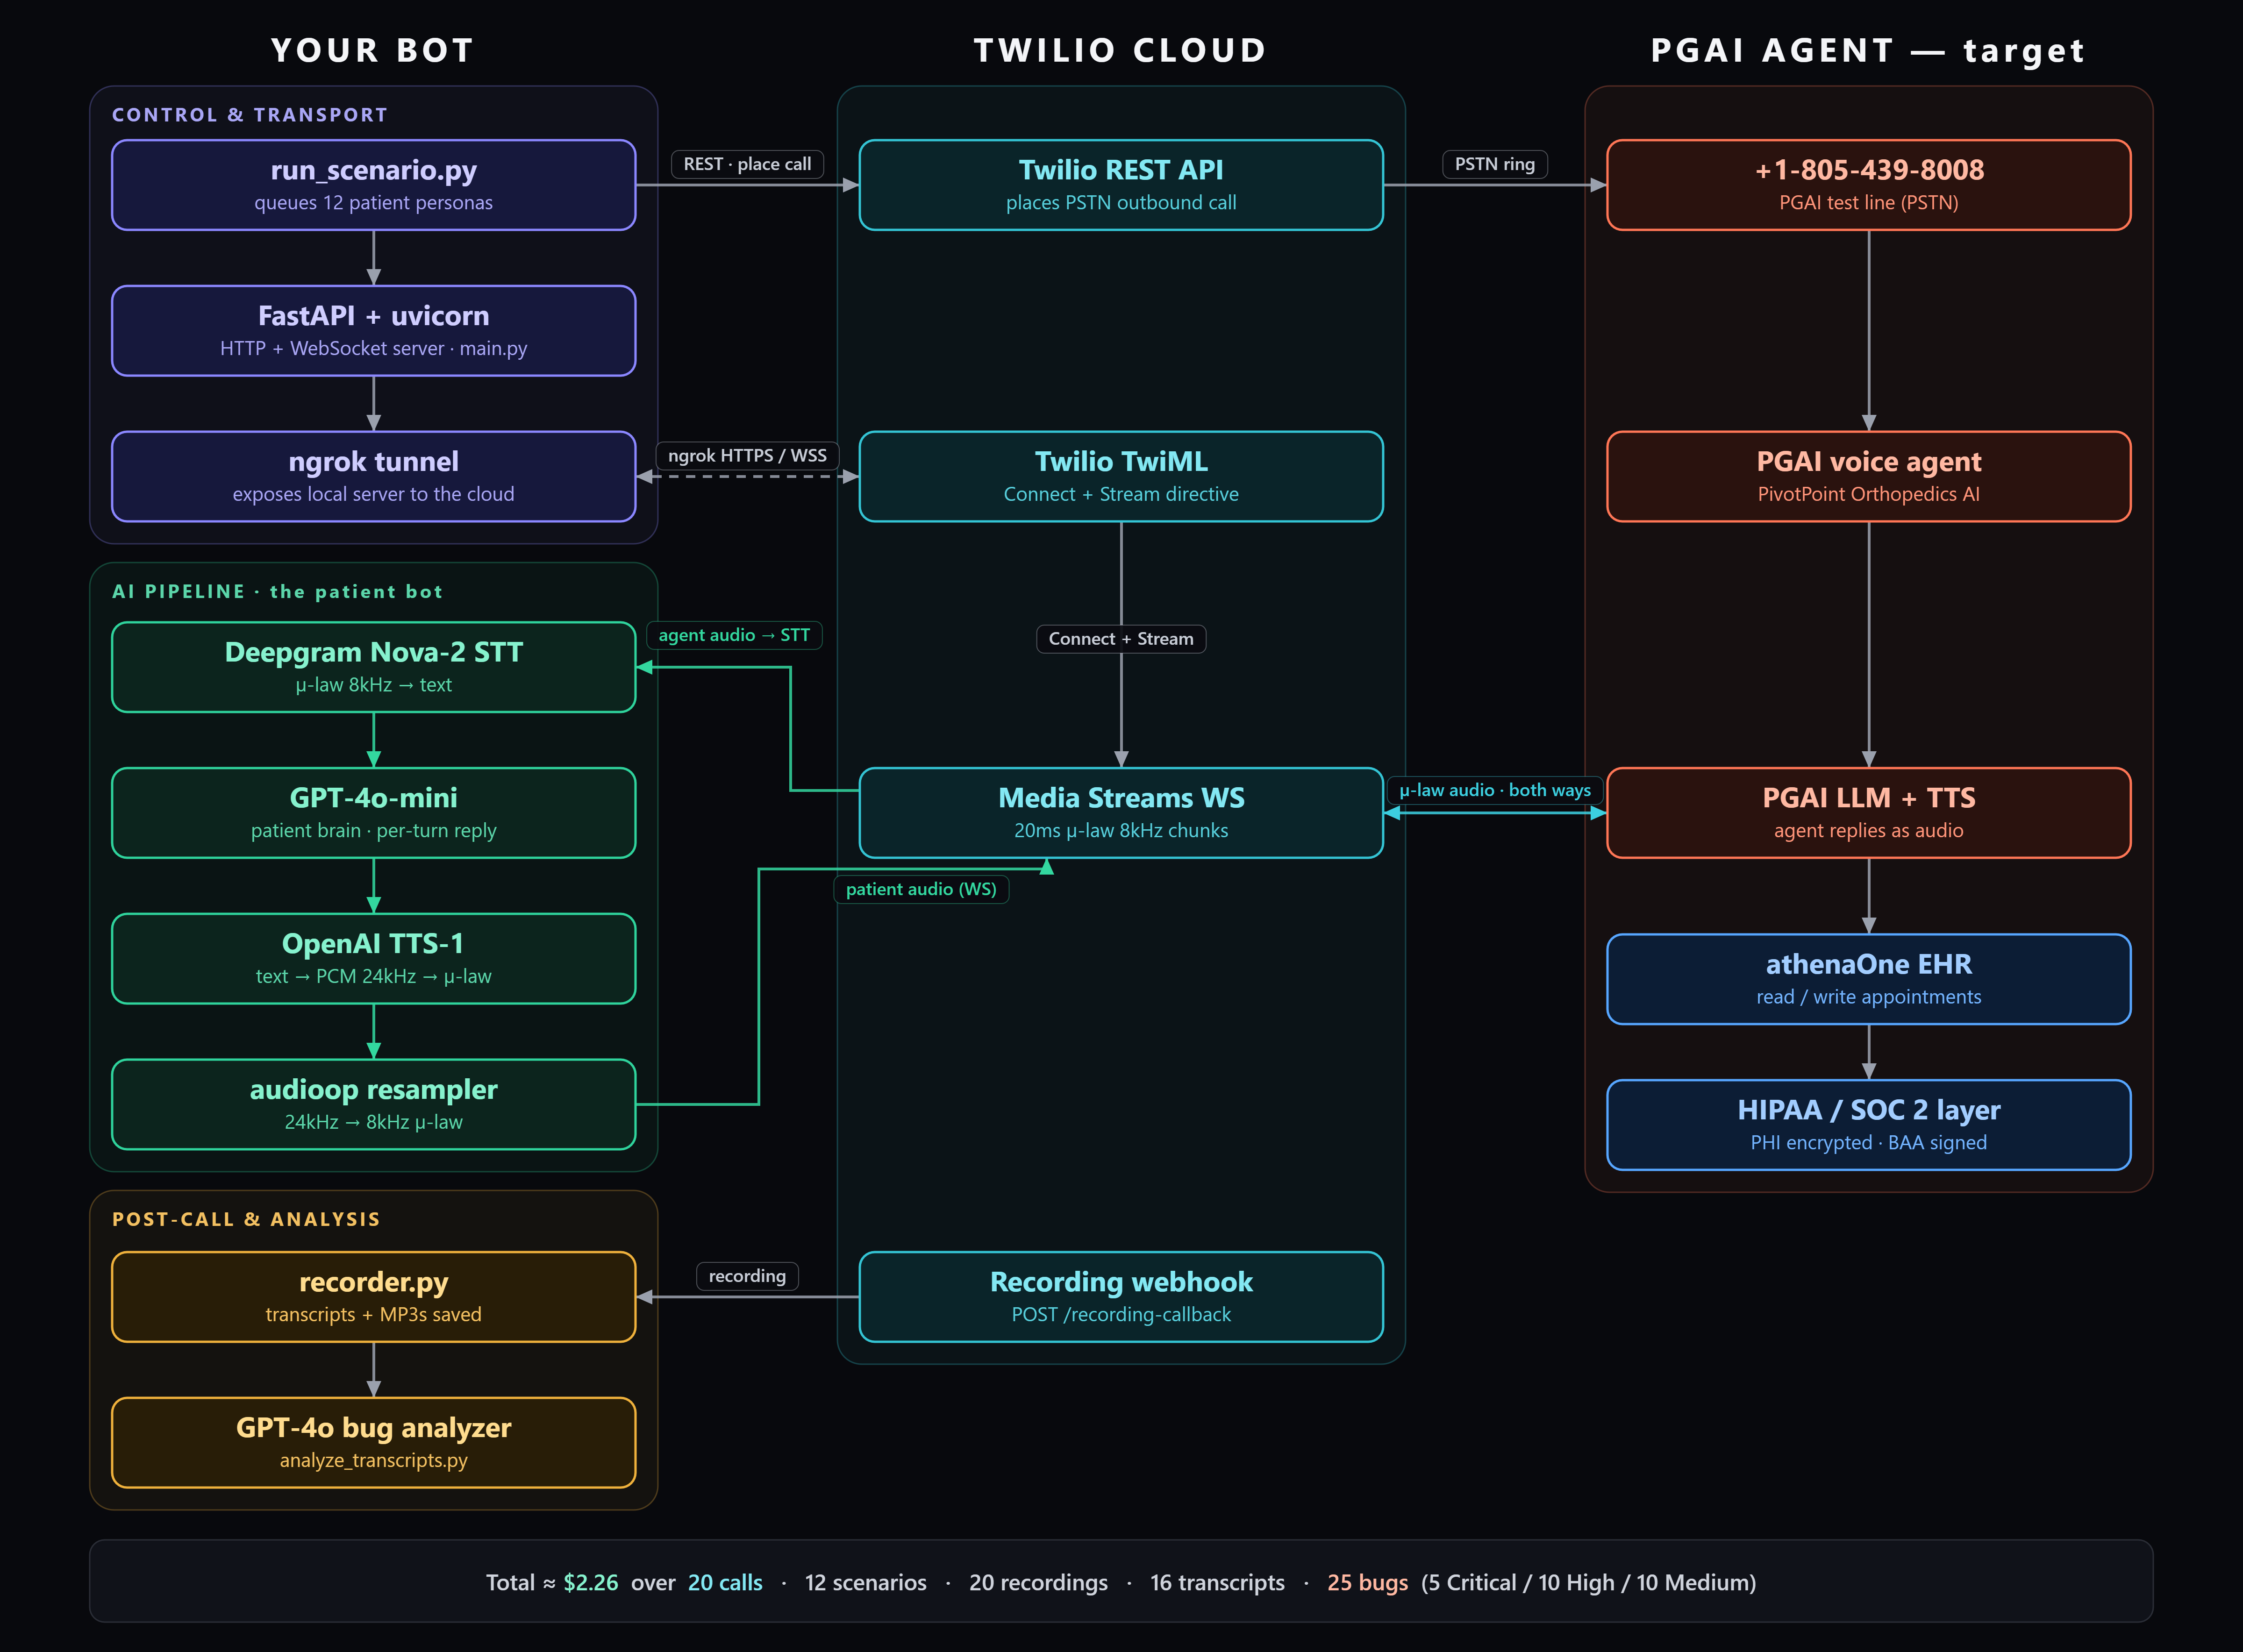Click the 'μ-law audio · both ways' label

tap(1495, 790)
